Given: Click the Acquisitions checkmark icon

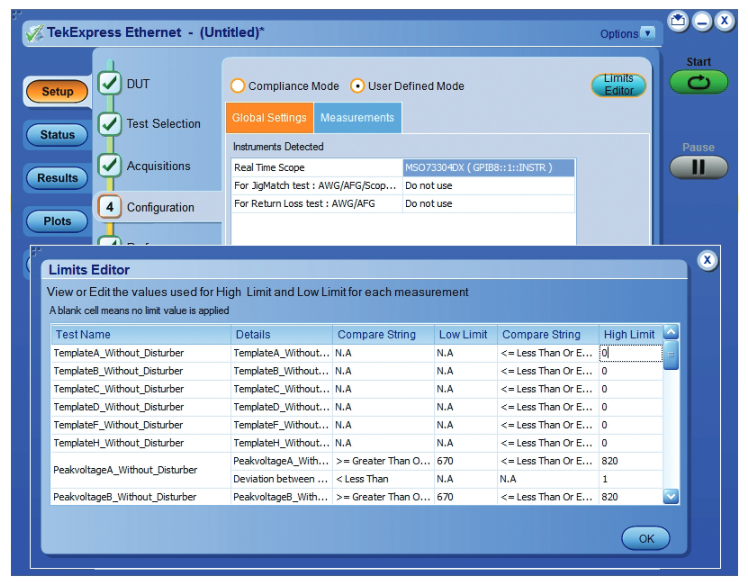Looking at the screenshot, I should (109, 166).
